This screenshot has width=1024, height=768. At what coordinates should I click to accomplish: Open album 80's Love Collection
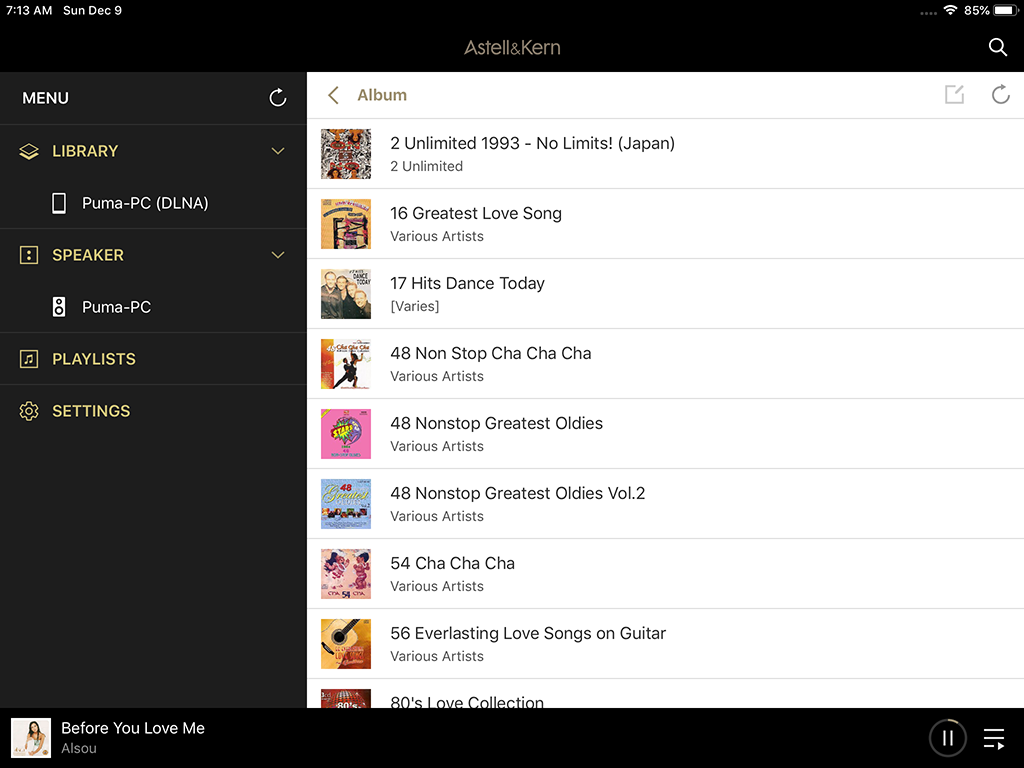coord(665,694)
